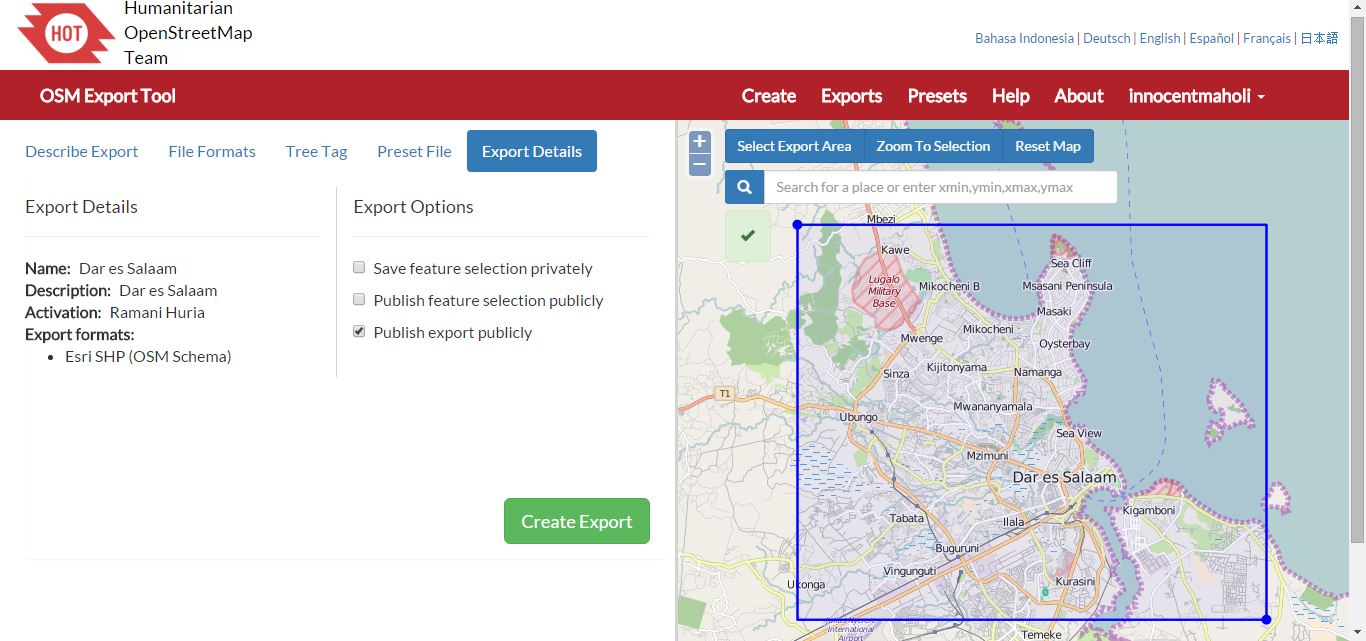Select the Export Details tab

click(x=532, y=151)
